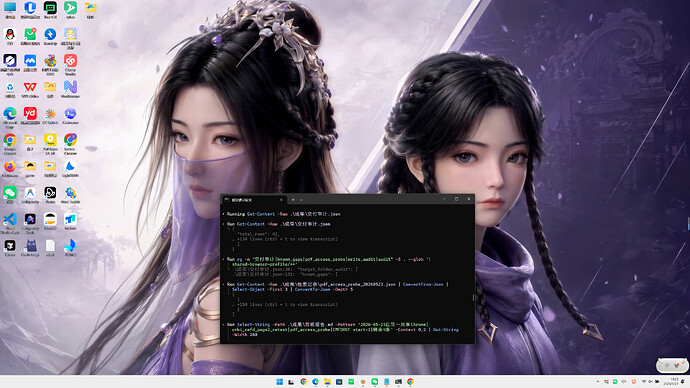Click the 'known_gaps' search result line

click(x=285, y=274)
